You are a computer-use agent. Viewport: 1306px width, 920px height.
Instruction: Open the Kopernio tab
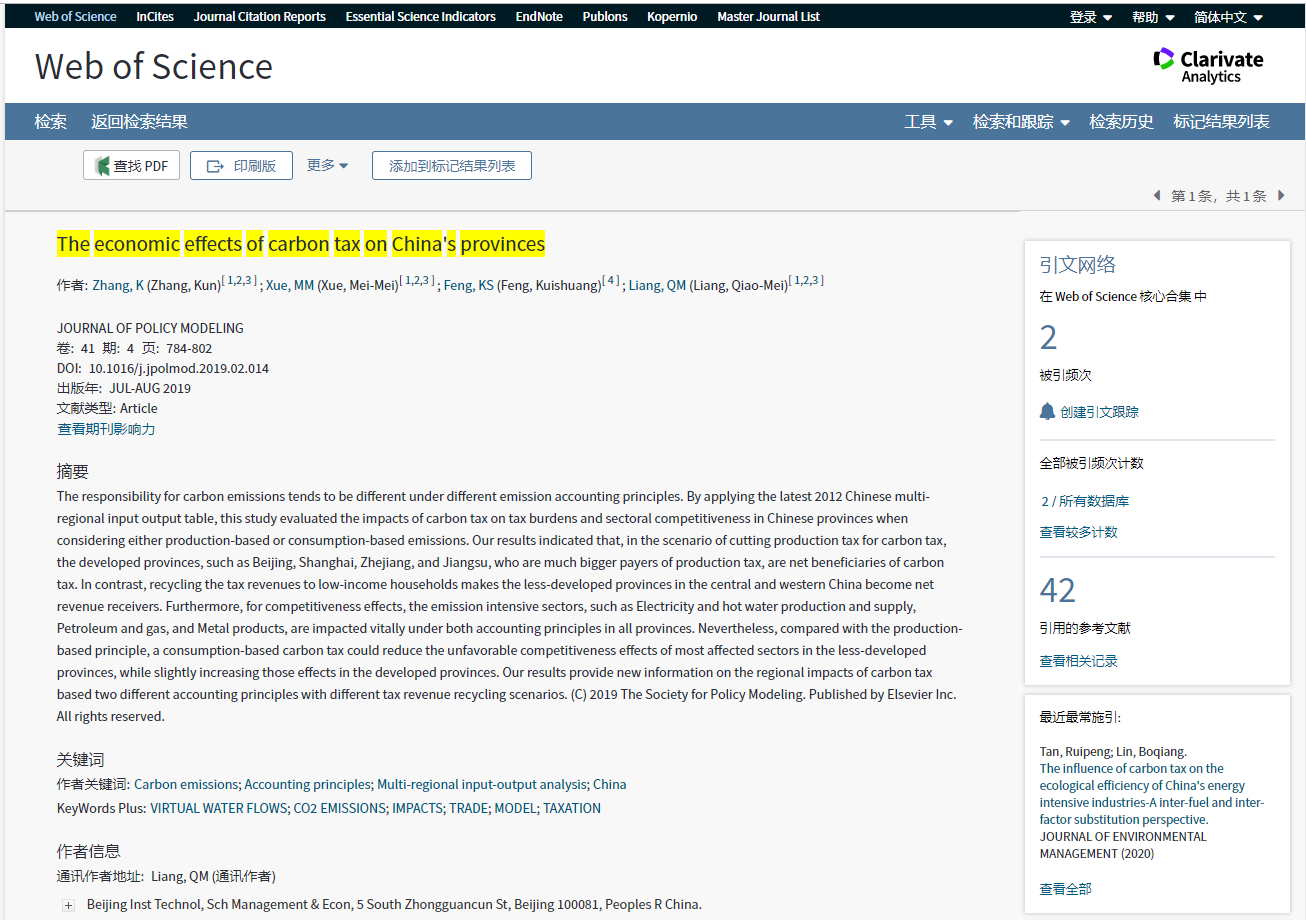(672, 16)
